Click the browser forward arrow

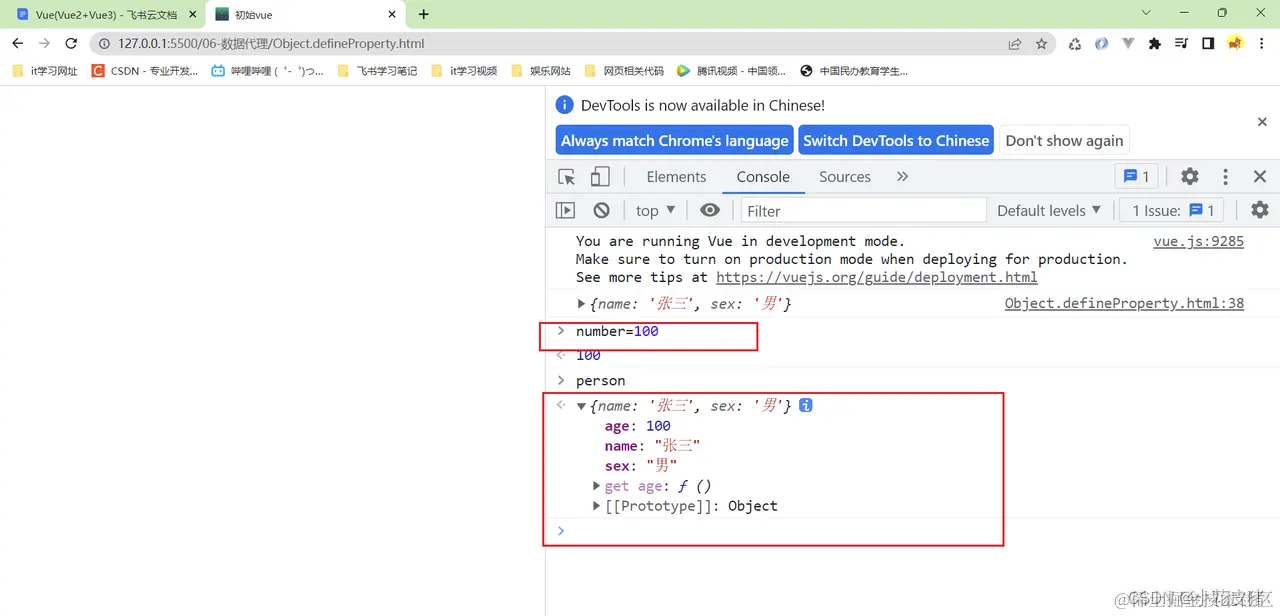click(x=44, y=44)
